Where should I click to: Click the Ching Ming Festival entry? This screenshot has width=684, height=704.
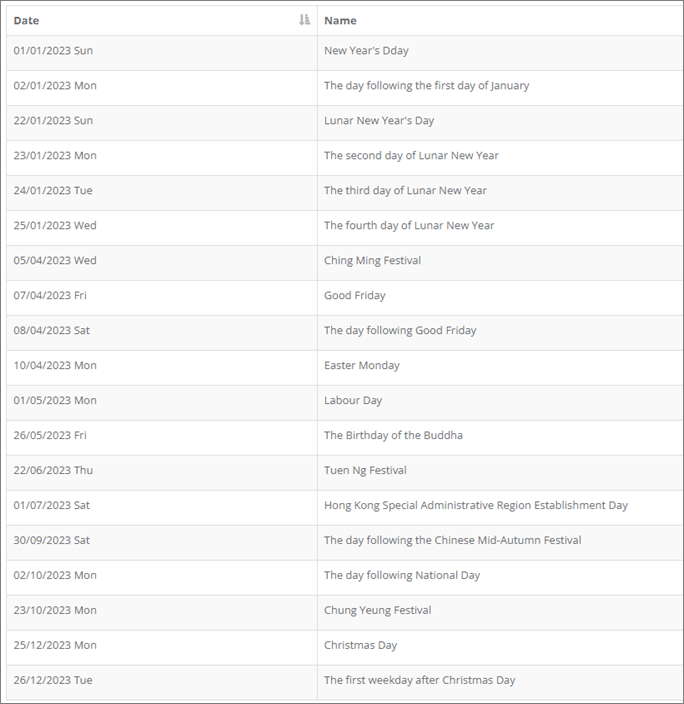(x=372, y=261)
